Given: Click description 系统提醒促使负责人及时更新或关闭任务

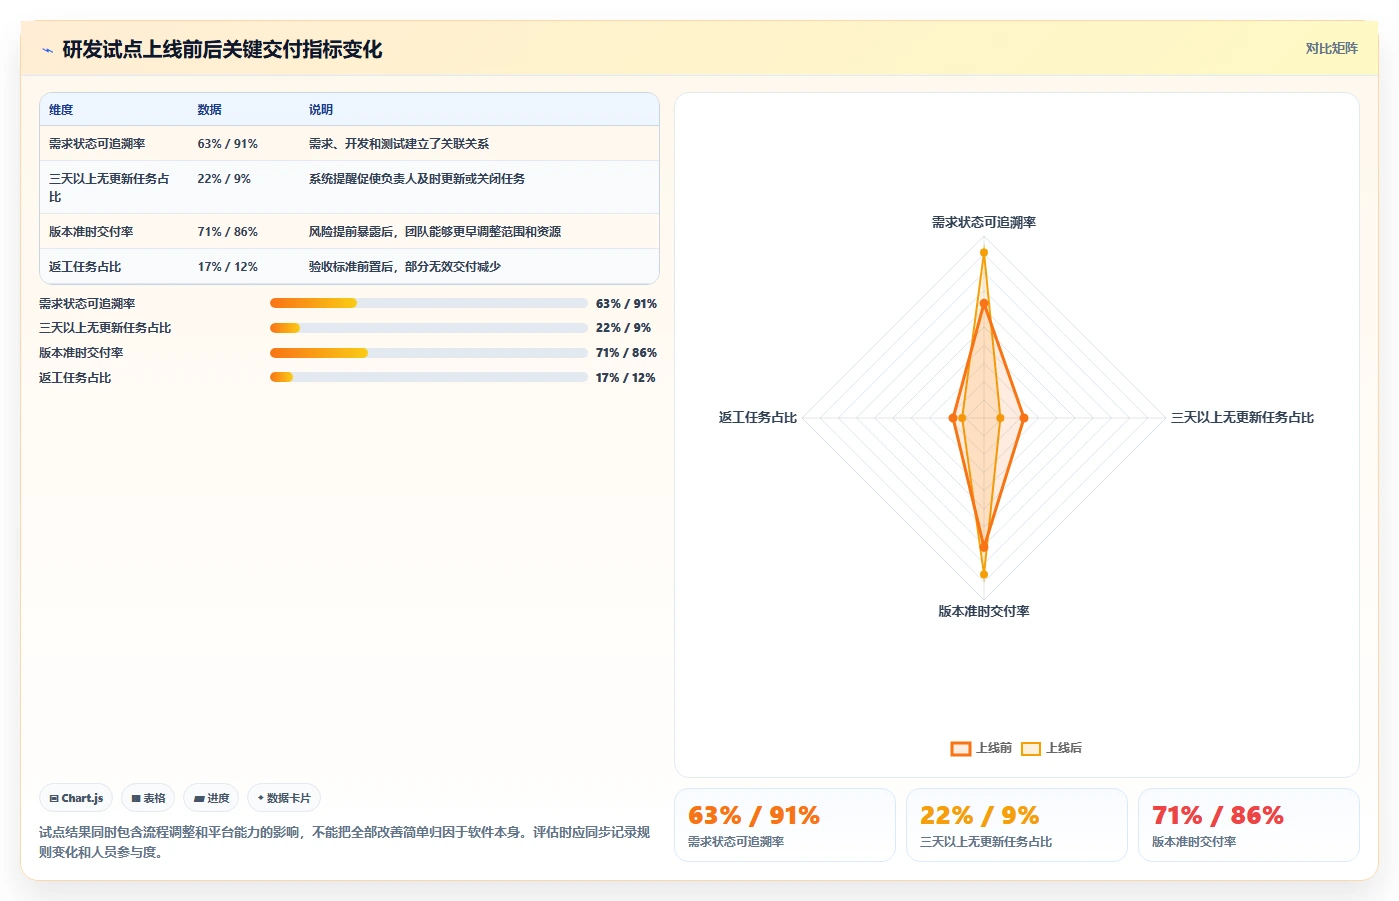Looking at the screenshot, I should coord(417,179).
